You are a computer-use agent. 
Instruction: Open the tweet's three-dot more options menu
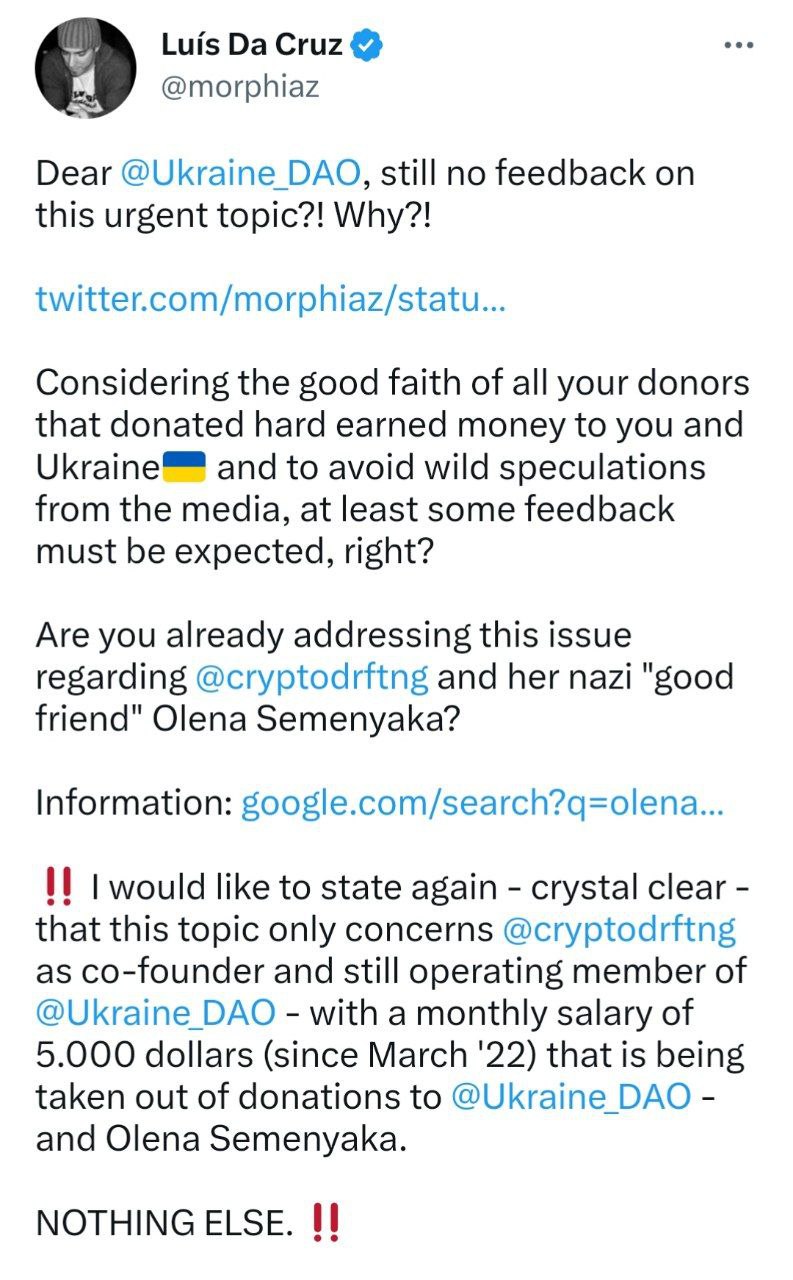pyautogui.click(x=739, y=45)
